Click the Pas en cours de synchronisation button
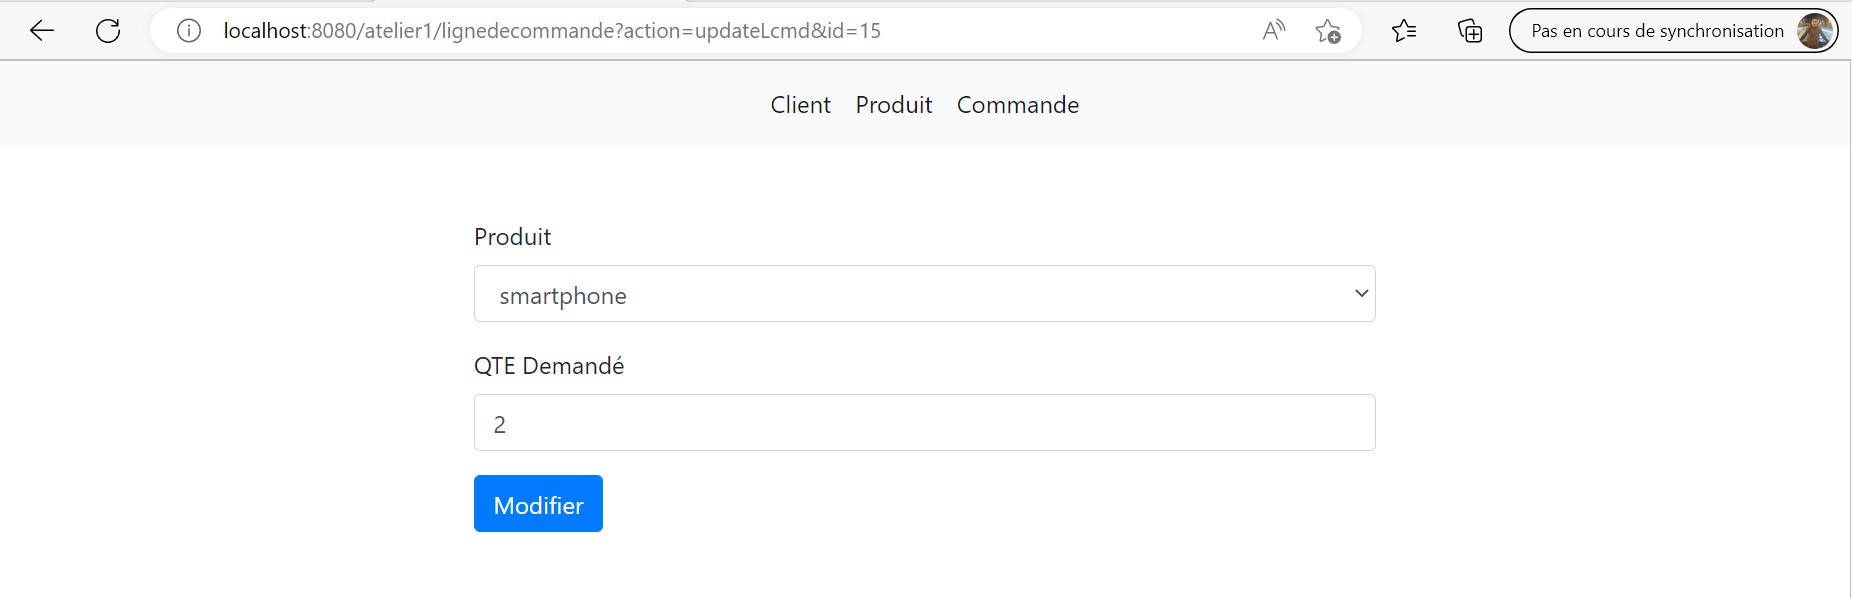Screen dimensions: 1852x598 click(x=1655, y=30)
